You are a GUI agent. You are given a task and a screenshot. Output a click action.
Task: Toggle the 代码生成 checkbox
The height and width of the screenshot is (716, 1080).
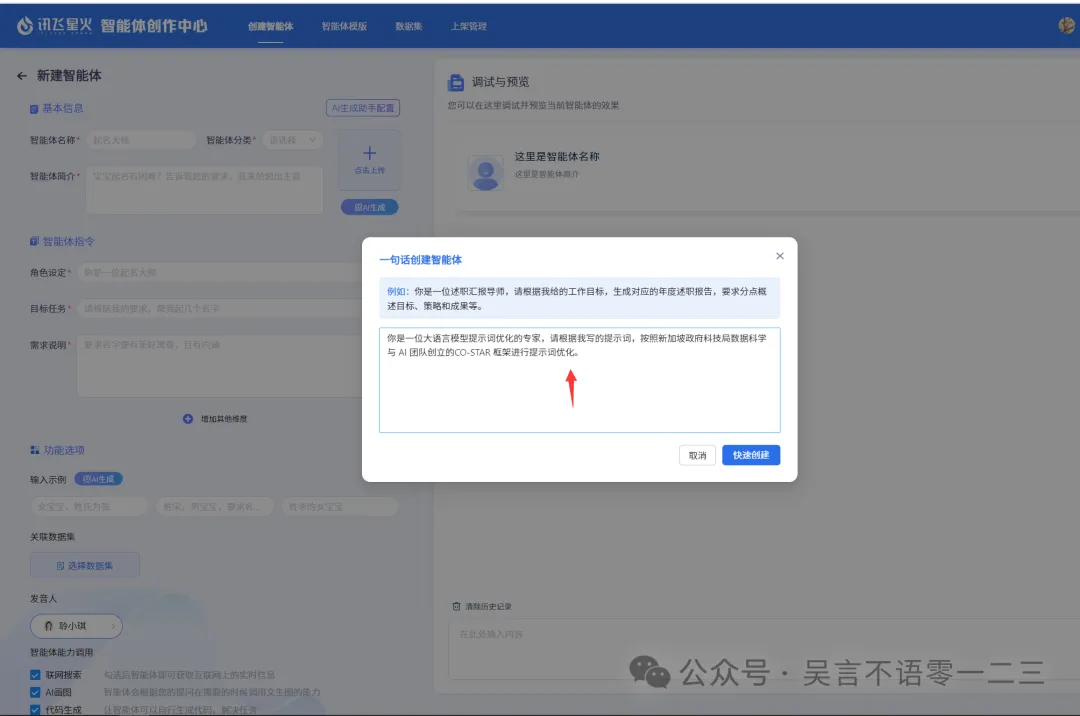(x=35, y=709)
